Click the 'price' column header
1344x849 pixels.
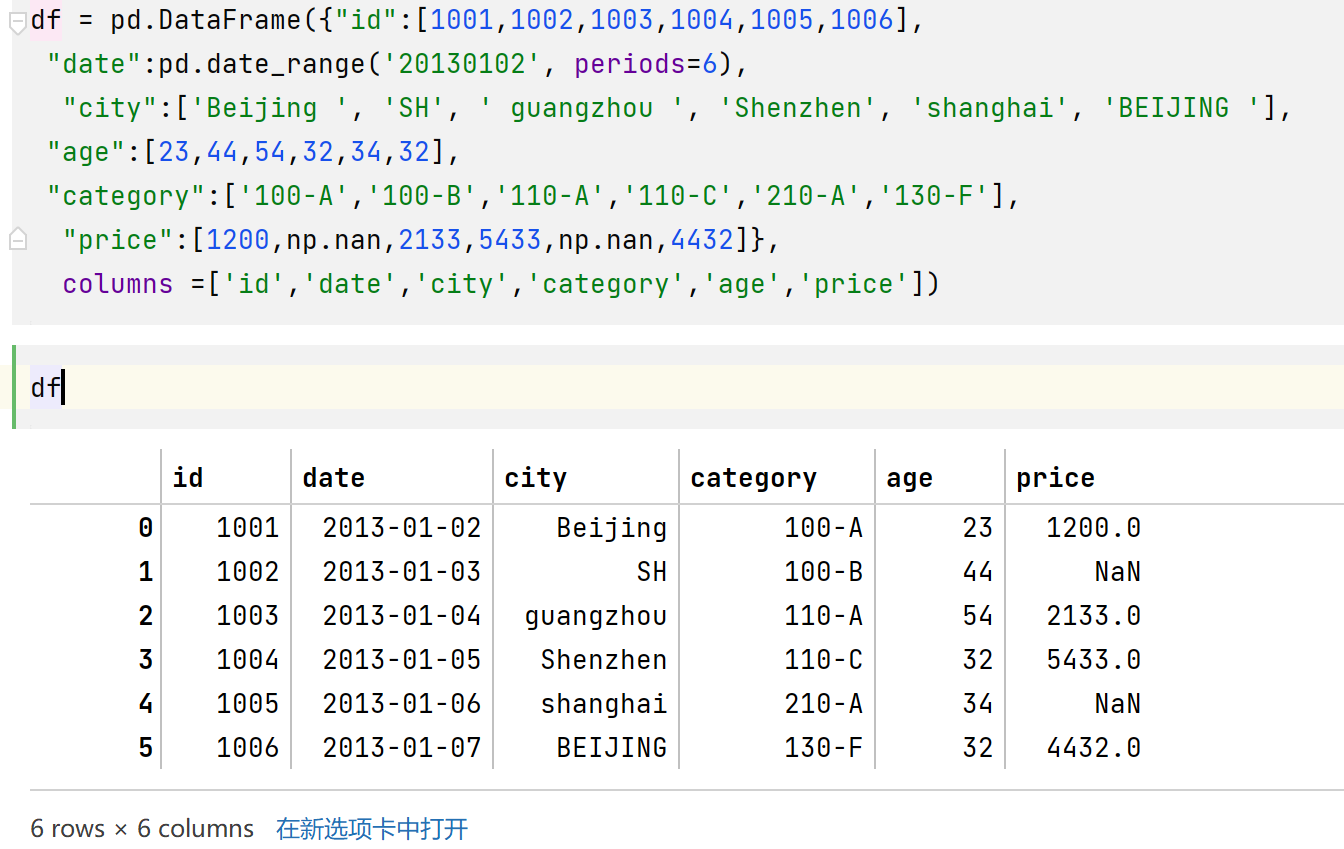(x=1055, y=478)
